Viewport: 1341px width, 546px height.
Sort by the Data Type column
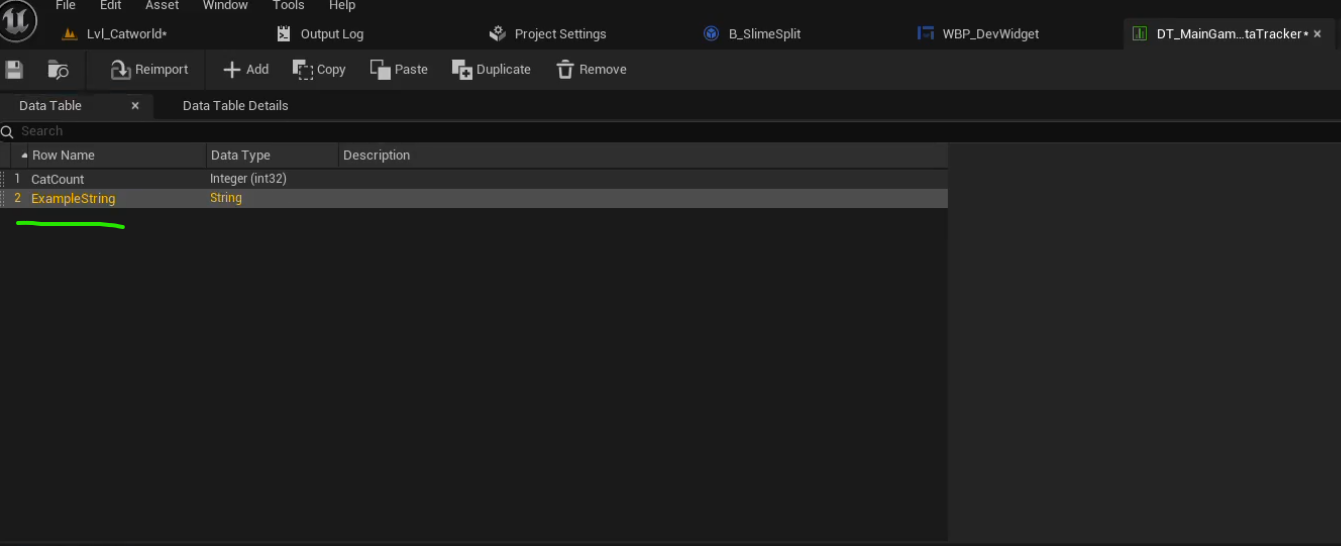(x=272, y=155)
